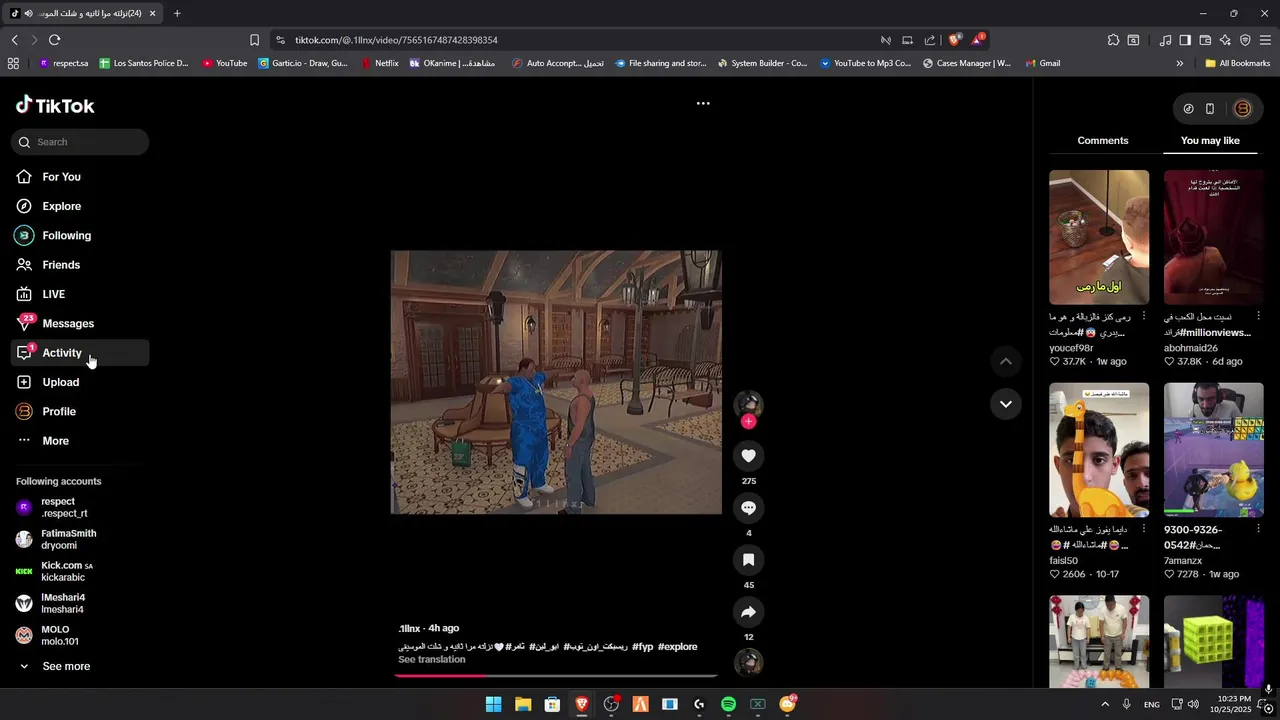This screenshot has width=1280, height=720.
Task: Open Spotify from taskbar
Action: coord(728,704)
